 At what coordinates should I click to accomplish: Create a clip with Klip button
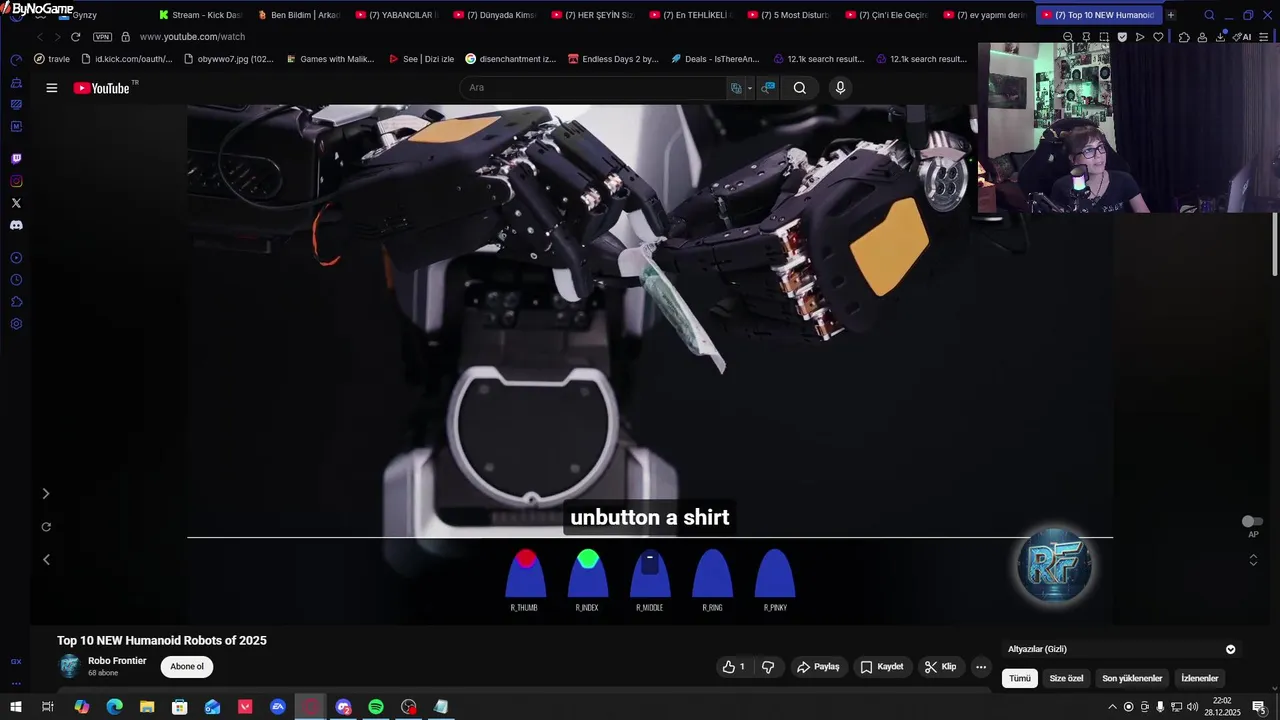(x=940, y=667)
